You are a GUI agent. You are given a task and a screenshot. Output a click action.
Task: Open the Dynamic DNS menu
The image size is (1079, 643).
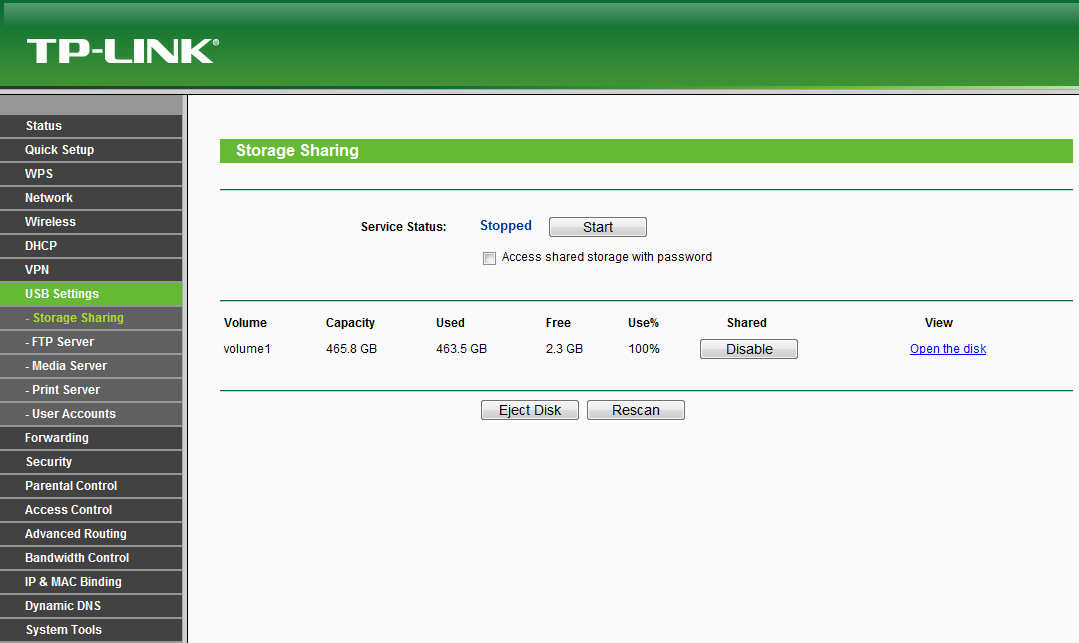pos(91,606)
